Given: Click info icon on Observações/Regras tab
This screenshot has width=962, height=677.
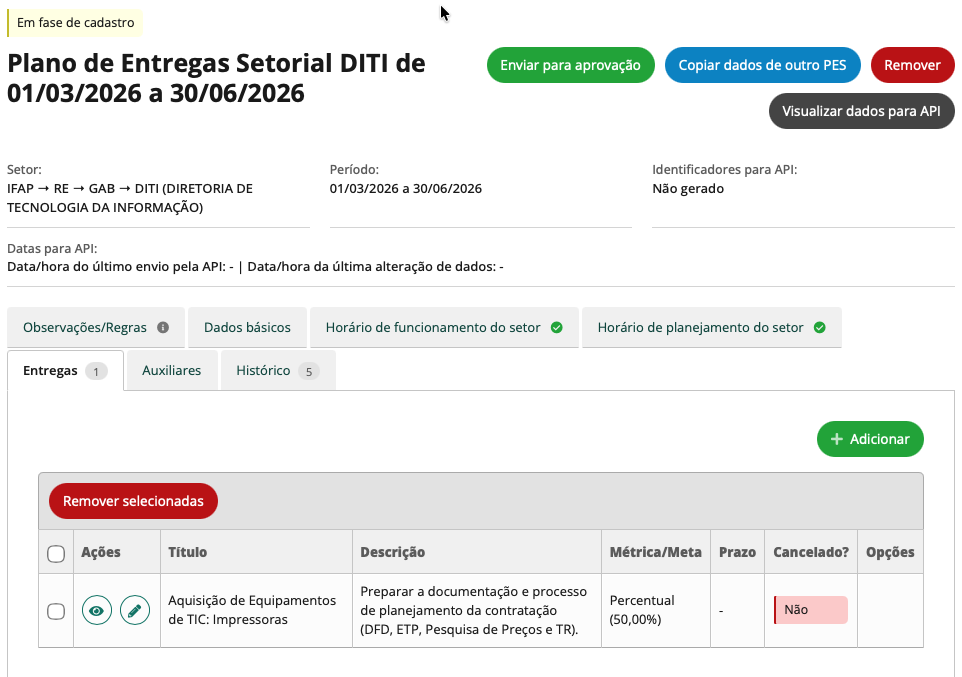Looking at the screenshot, I should (163, 328).
